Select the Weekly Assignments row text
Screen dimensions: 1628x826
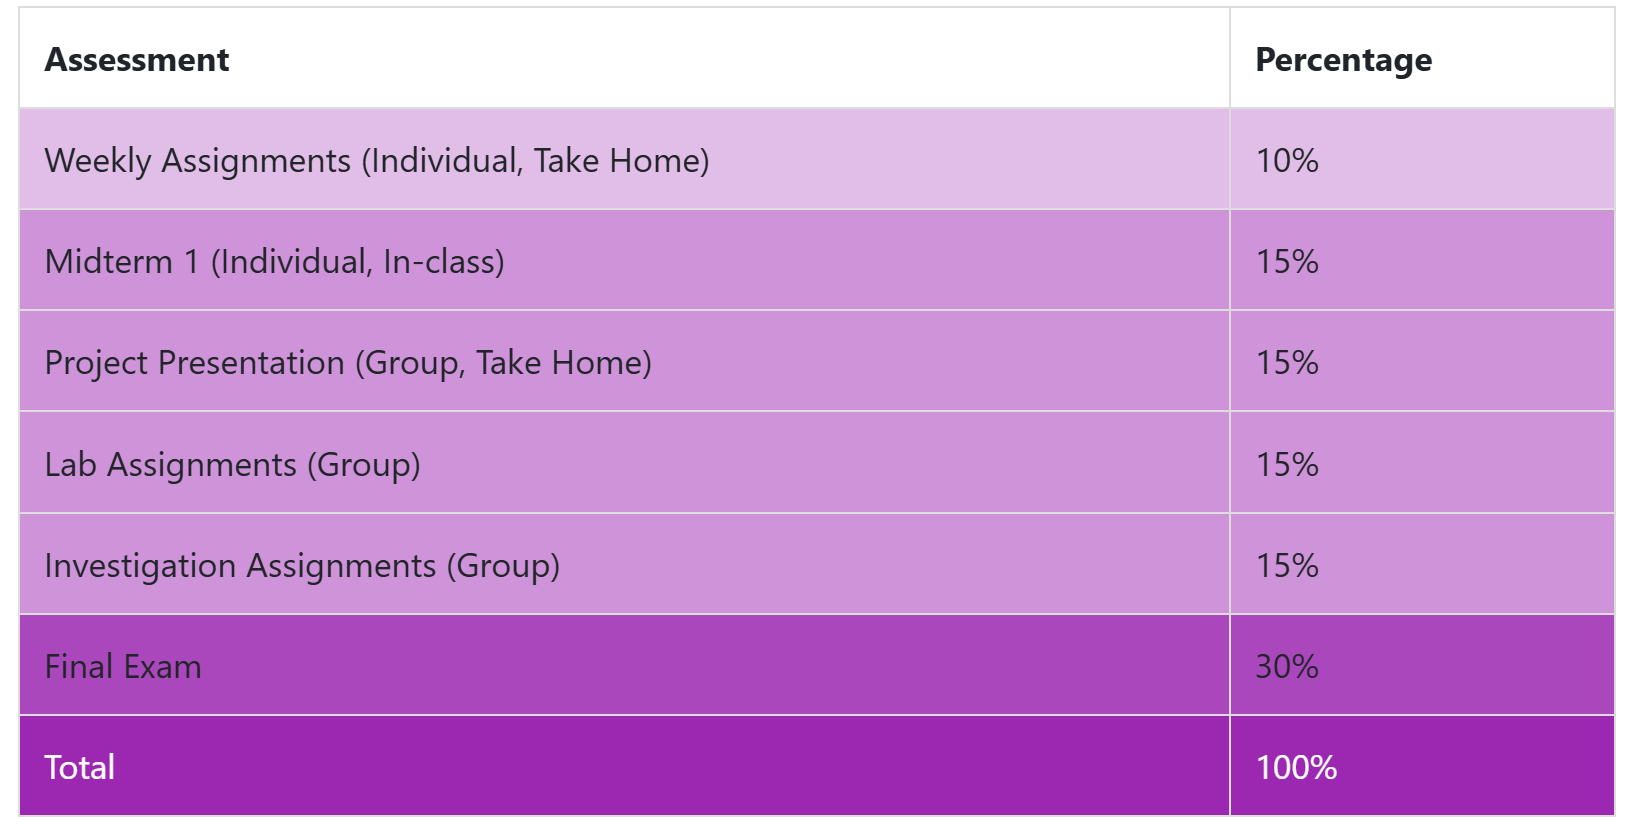pos(377,161)
